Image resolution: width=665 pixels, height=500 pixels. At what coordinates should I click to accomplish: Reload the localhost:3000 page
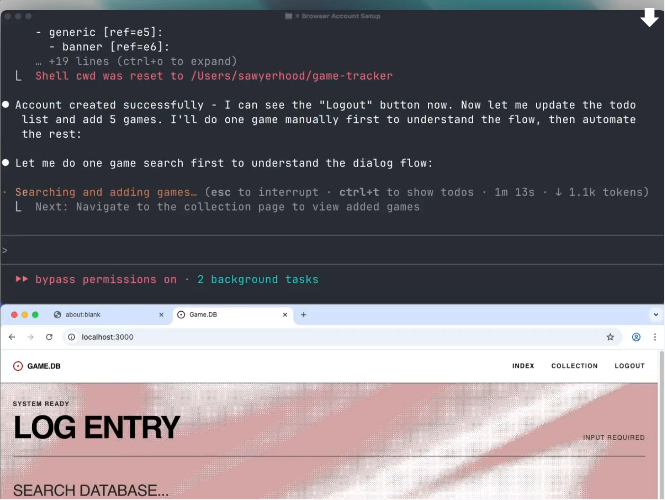(x=49, y=337)
